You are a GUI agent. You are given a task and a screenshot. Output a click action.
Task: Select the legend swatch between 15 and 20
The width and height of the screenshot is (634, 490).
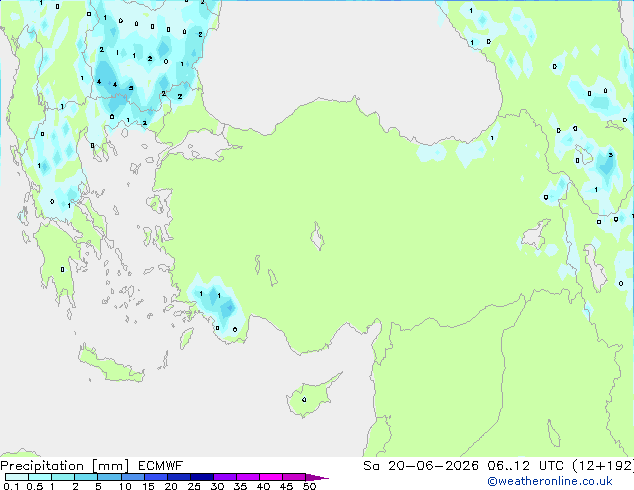156,477
